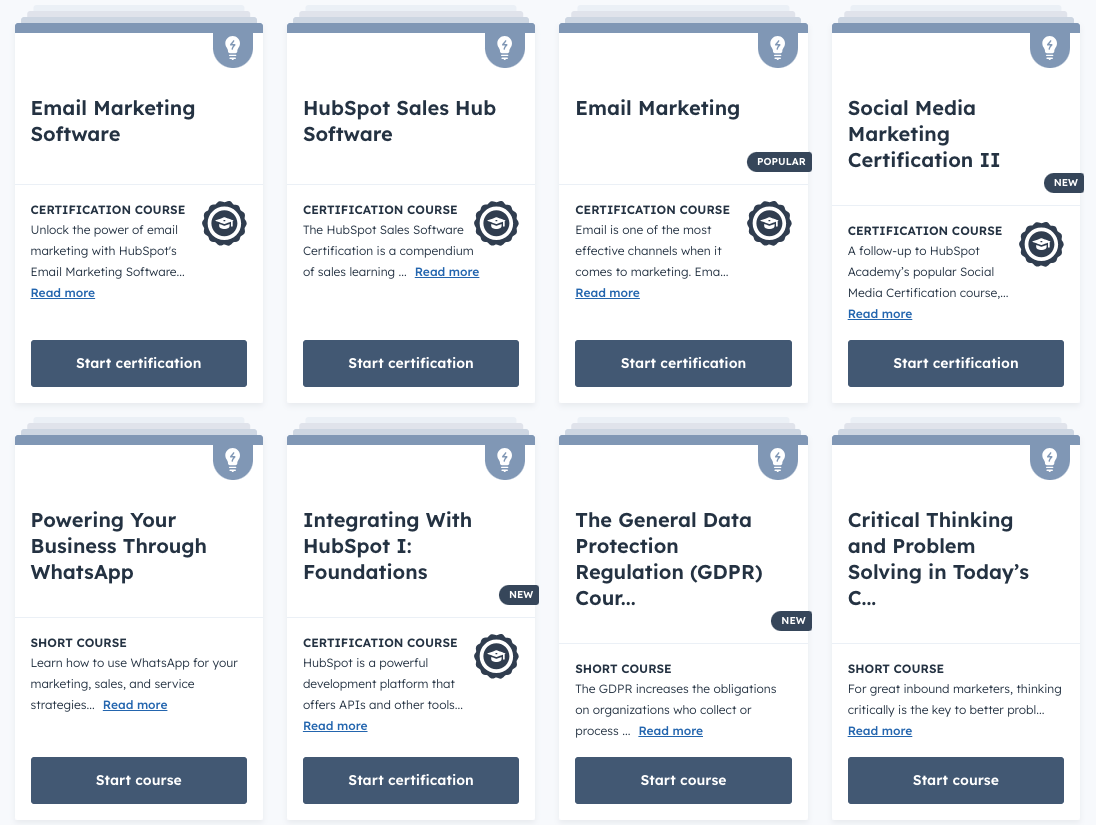Click certification badge icon on Email Marketing Software card
Image resolution: width=1096 pixels, height=825 pixels.
click(224, 224)
